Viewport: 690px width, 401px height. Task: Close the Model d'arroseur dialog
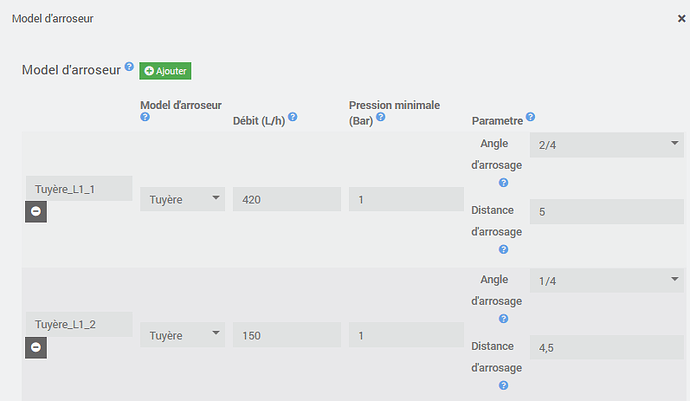click(x=681, y=18)
